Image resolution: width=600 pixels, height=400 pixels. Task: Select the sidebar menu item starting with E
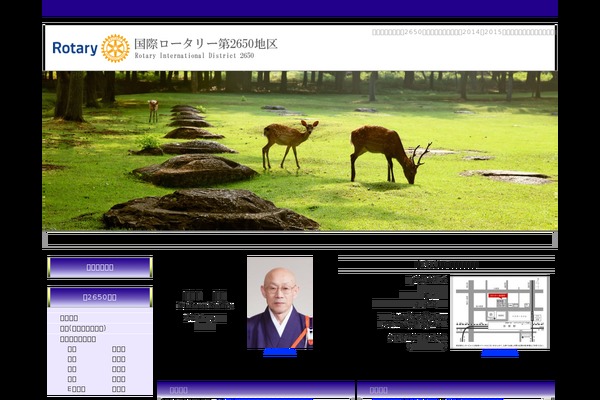76,388
